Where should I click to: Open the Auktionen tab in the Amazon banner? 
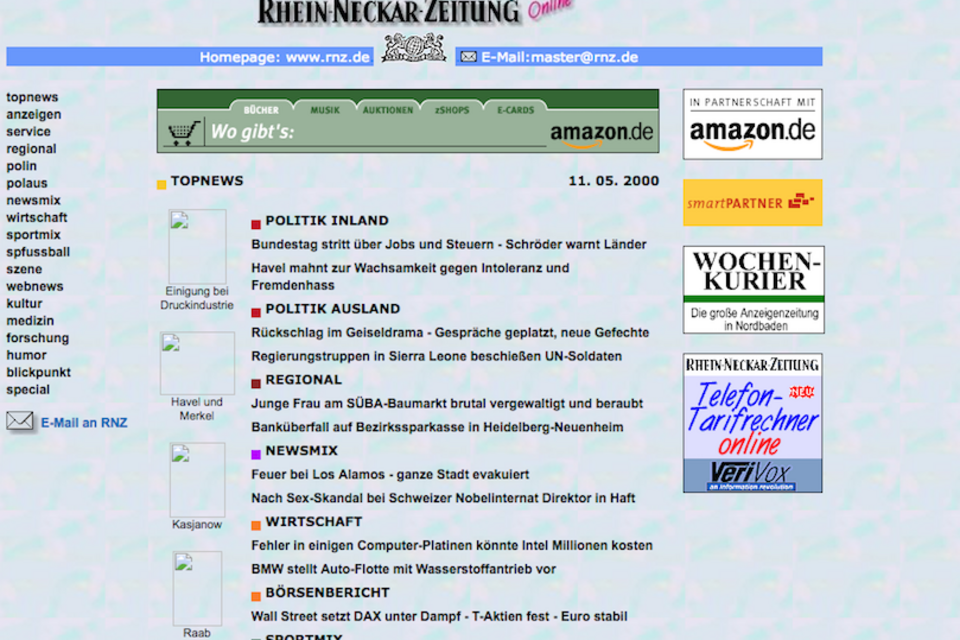(x=388, y=110)
